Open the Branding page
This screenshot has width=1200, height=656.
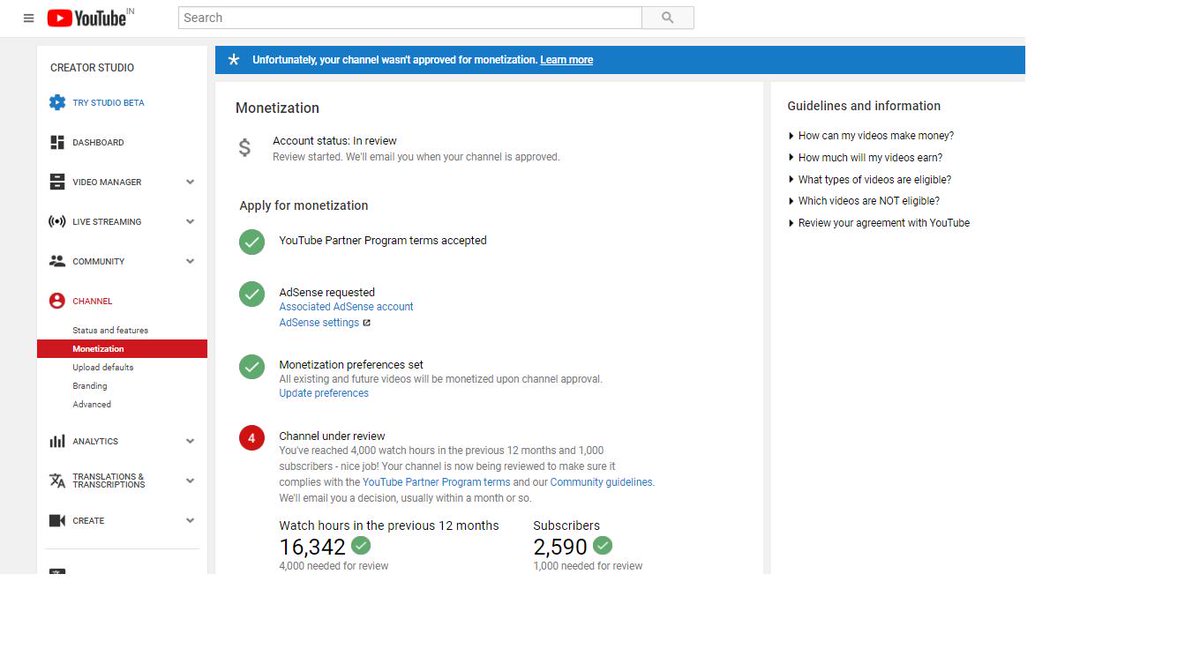(90, 386)
